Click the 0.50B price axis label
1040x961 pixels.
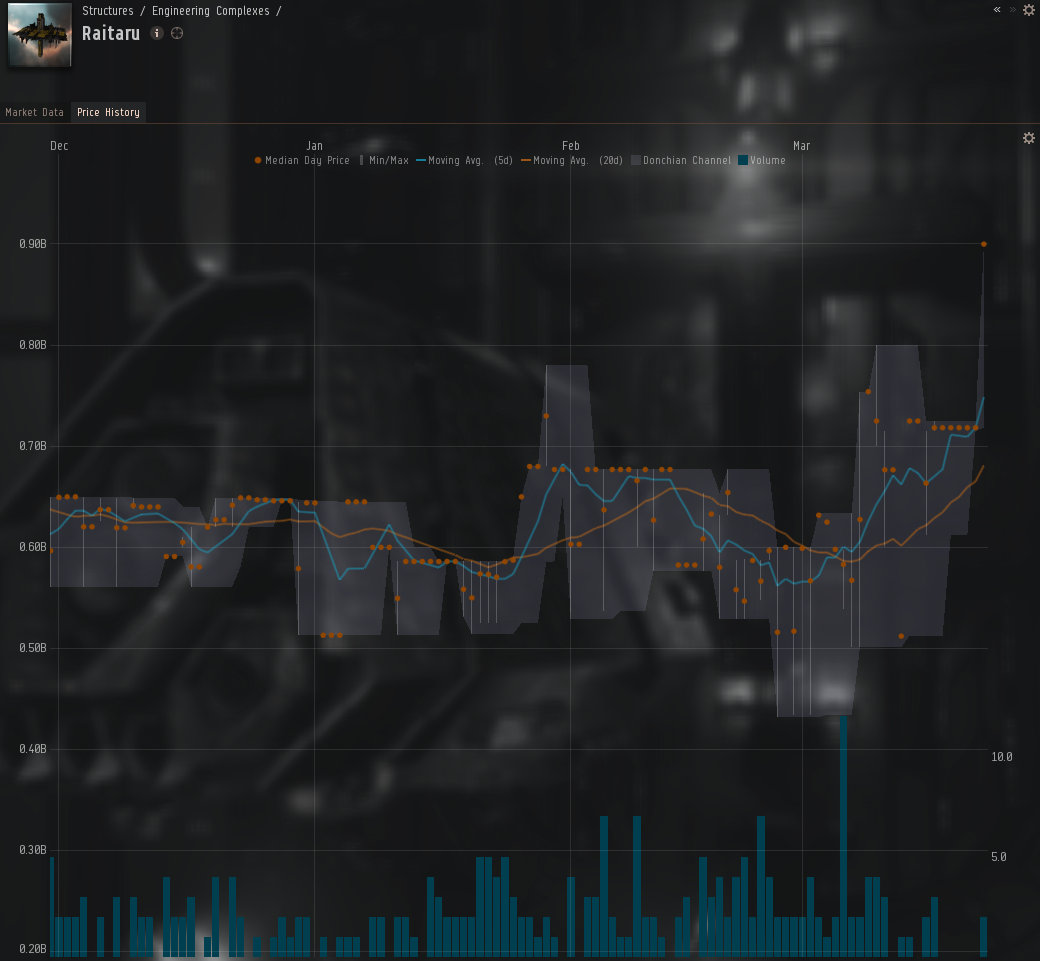pyautogui.click(x=33, y=648)
